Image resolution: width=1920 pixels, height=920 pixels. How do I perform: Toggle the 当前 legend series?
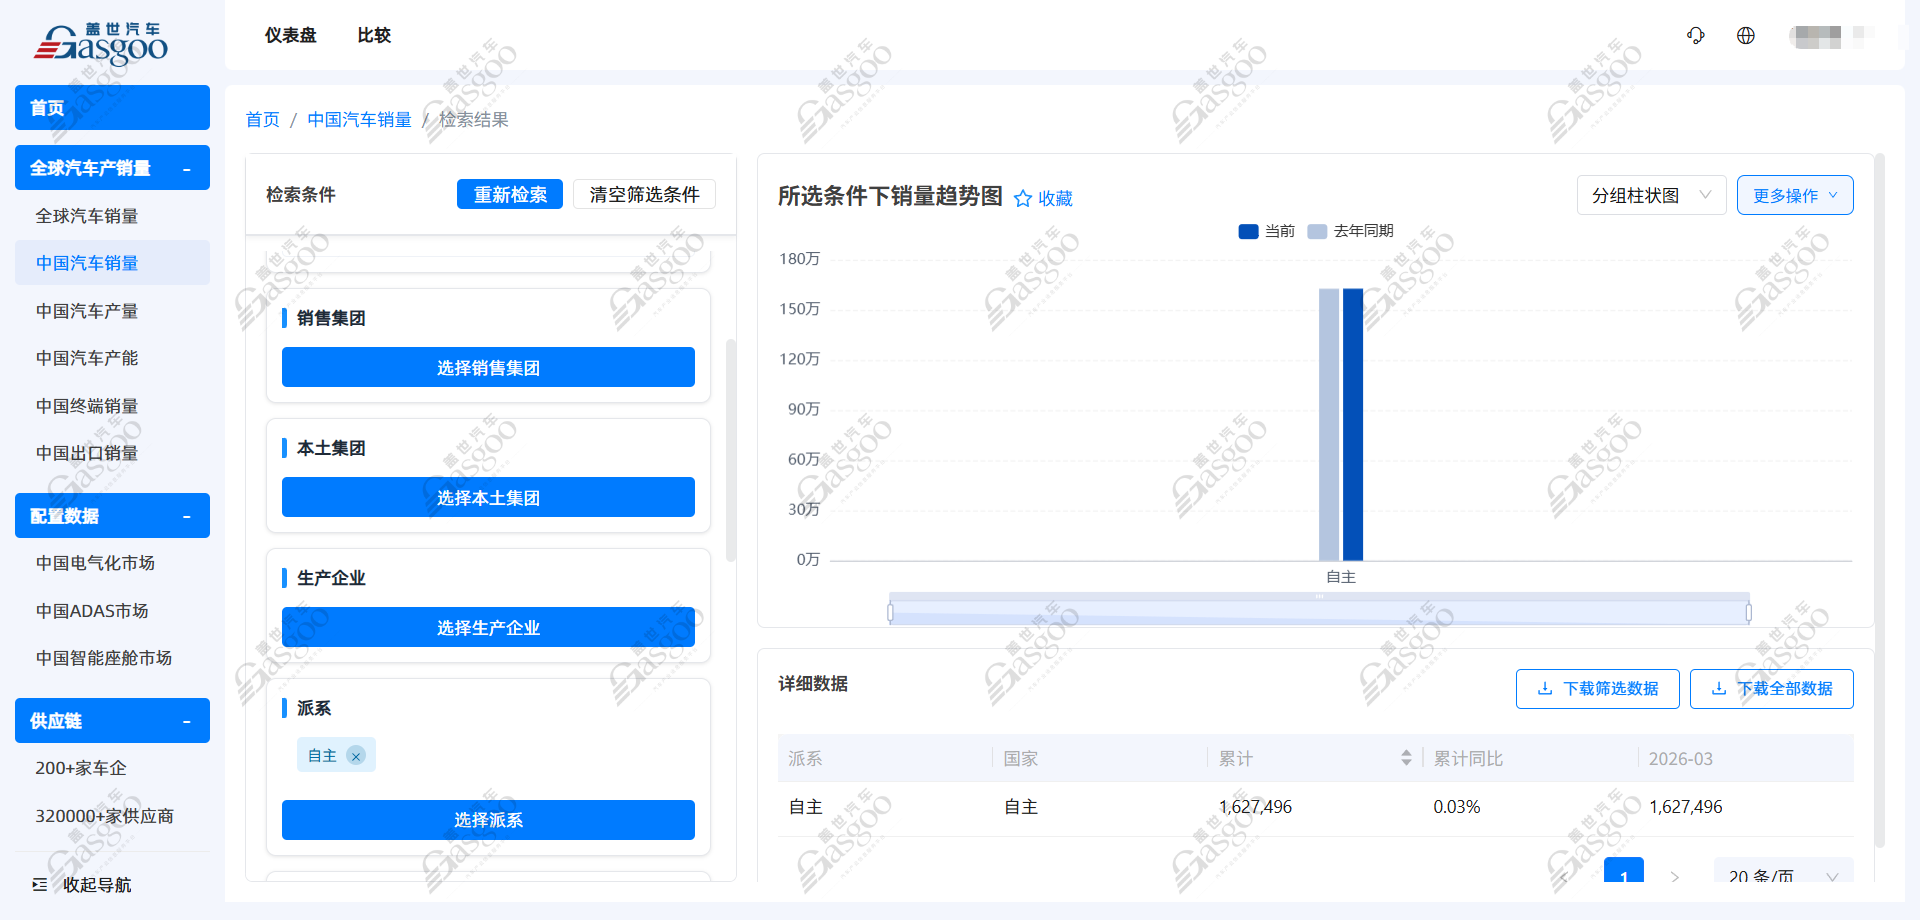point(1266,231)
